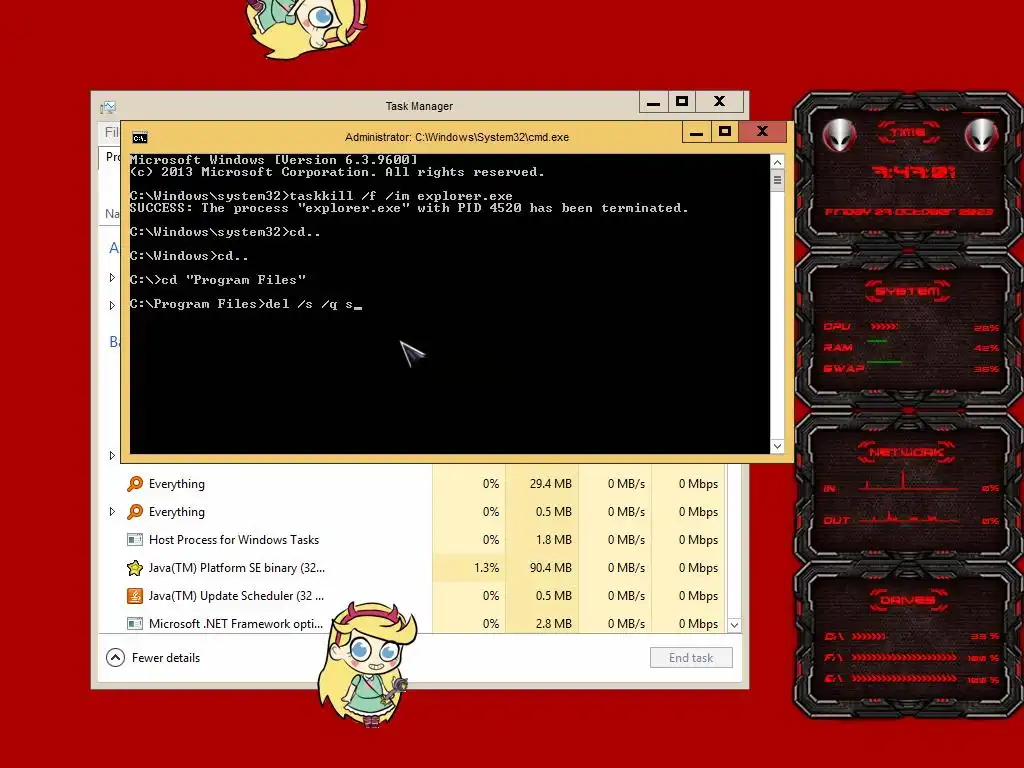Click the 1.3% CPU cell
Image resolution: width=1024 pixels, height=768 pixels.
(x=469, y=568)
